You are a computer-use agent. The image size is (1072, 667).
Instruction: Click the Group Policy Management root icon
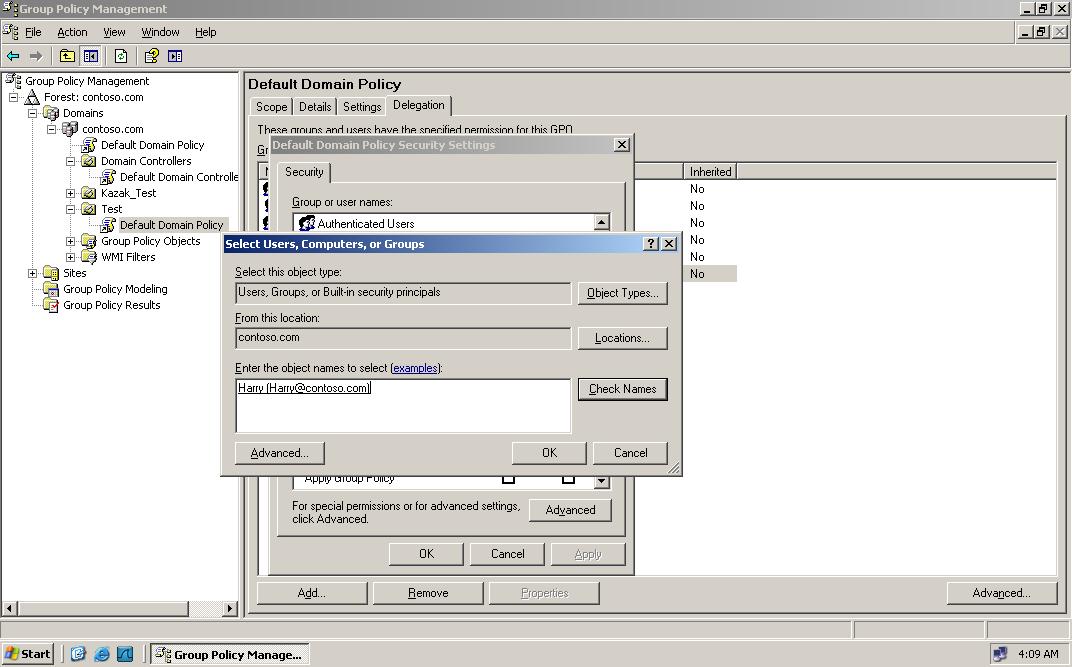click(x=13, y=81)
